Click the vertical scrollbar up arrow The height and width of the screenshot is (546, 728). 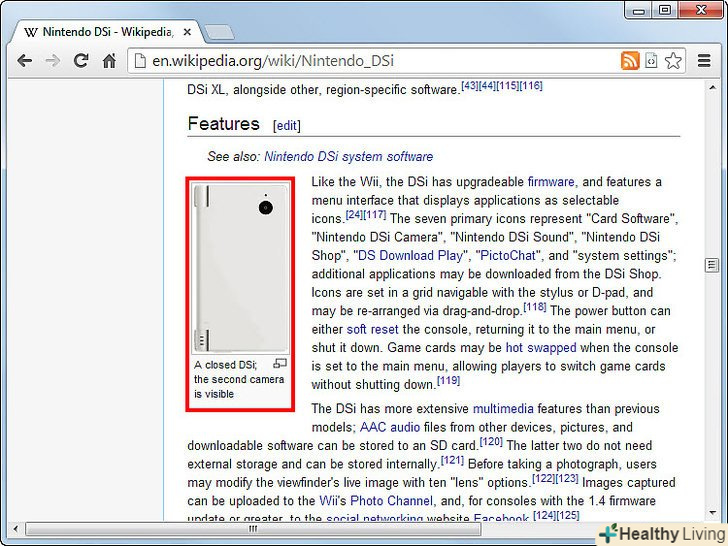(712, 88)
